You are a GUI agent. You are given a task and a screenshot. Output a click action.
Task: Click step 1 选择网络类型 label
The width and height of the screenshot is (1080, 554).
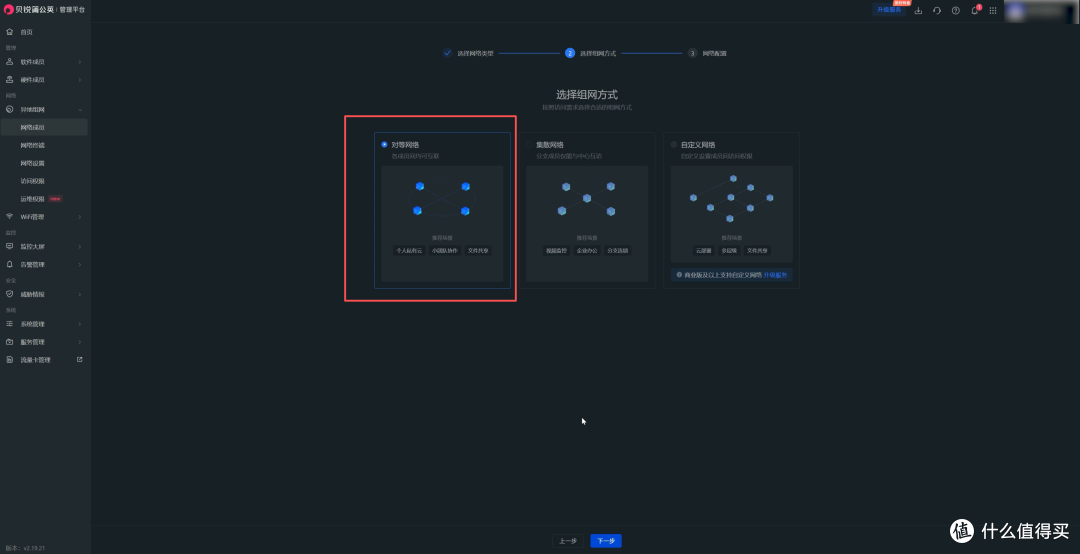475,53
